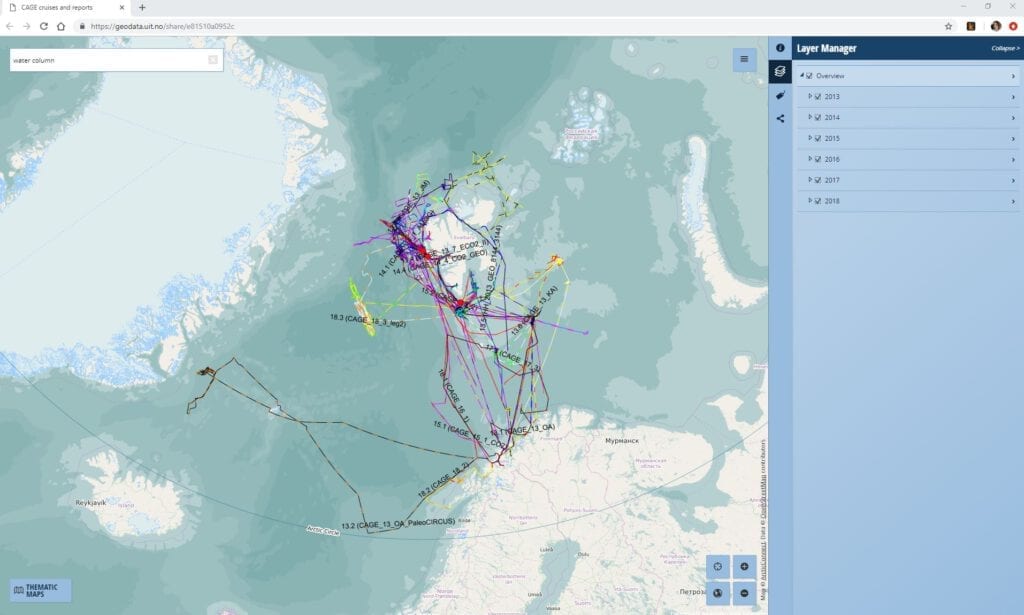Select the 2016 layer name text
1024x615 pixels.
[x=832, y=159]
